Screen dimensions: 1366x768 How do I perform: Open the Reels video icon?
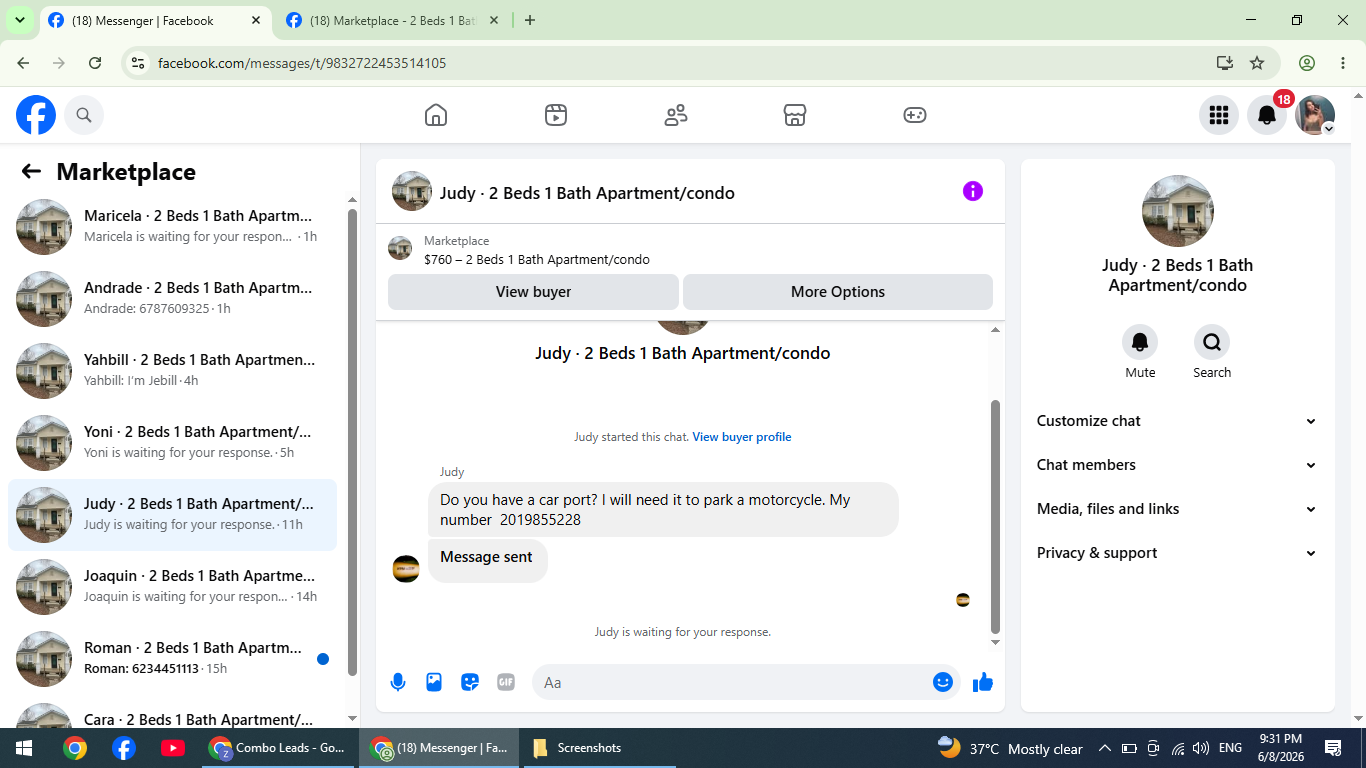556,115
